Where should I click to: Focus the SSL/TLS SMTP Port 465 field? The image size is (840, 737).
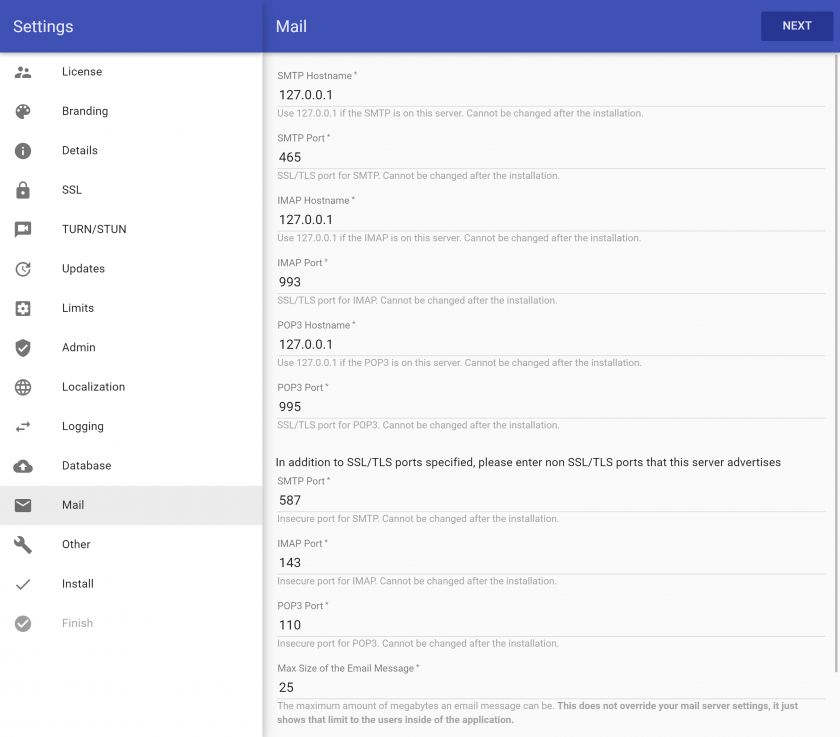(551, 157)
